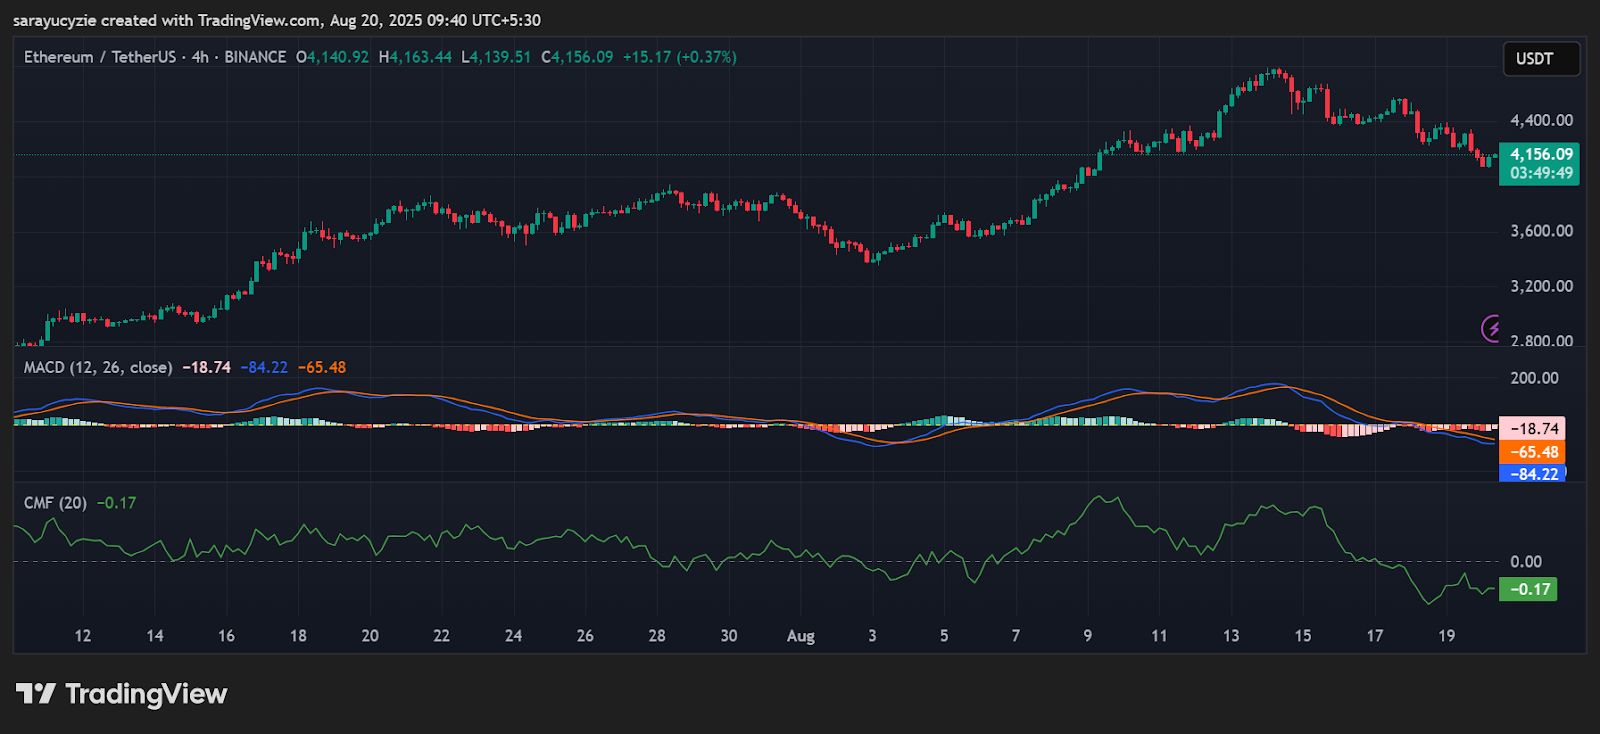Image resolution: width=1600 pixels, height=734 pixels.
Task: Click the 13 date label on time axis
Action: [1231, 636]
